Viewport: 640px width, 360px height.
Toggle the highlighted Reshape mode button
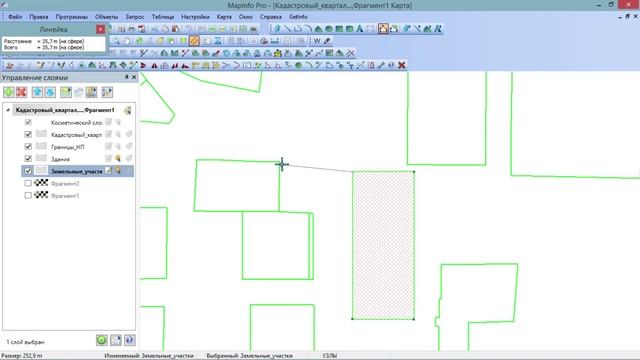tap(383, 29)
